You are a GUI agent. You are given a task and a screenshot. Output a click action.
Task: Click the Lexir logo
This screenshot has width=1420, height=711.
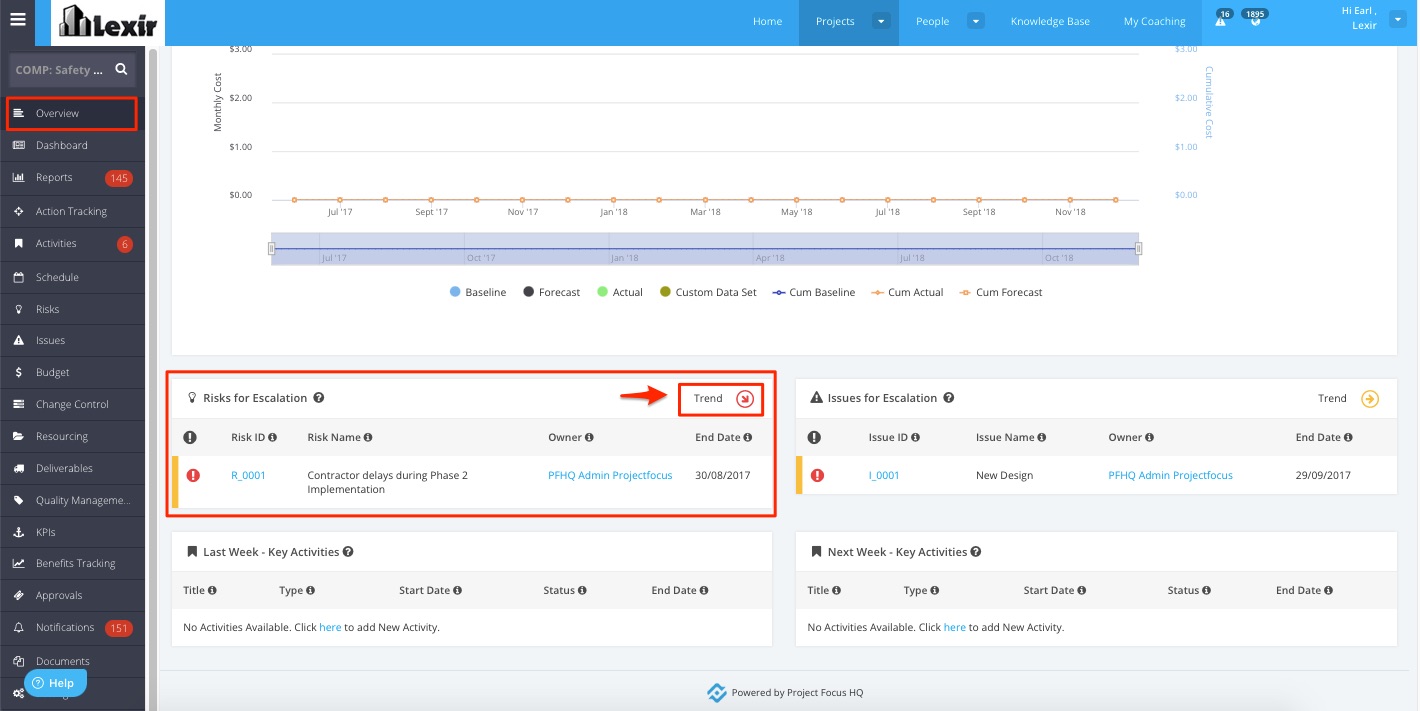click(x=107, y=22)
